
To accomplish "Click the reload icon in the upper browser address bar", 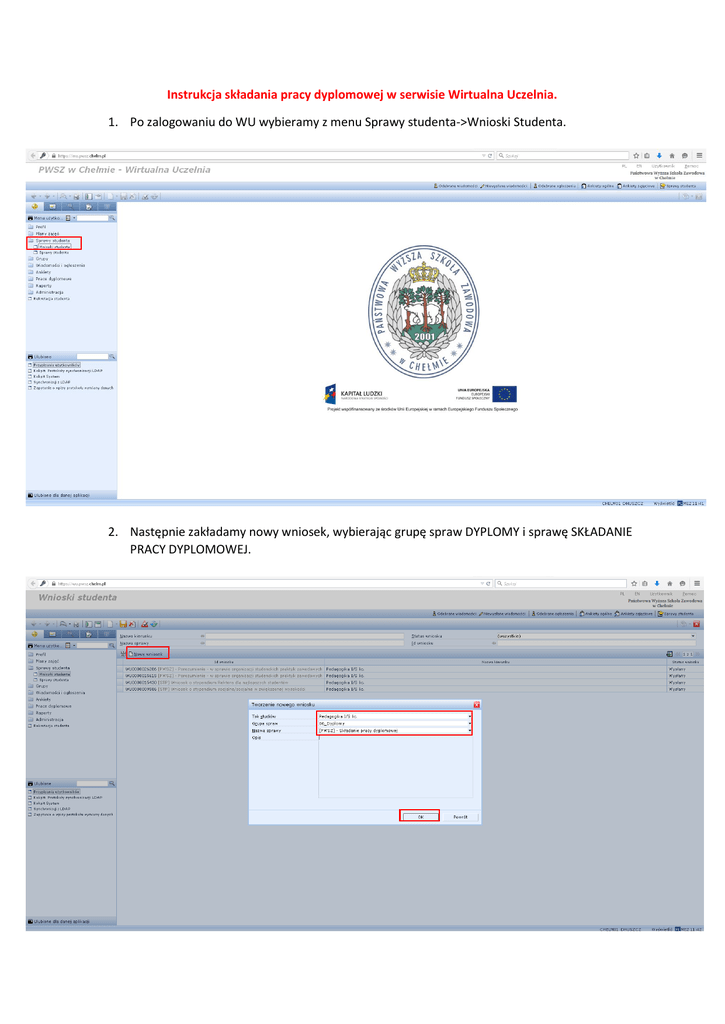I will tap(489, 155).
